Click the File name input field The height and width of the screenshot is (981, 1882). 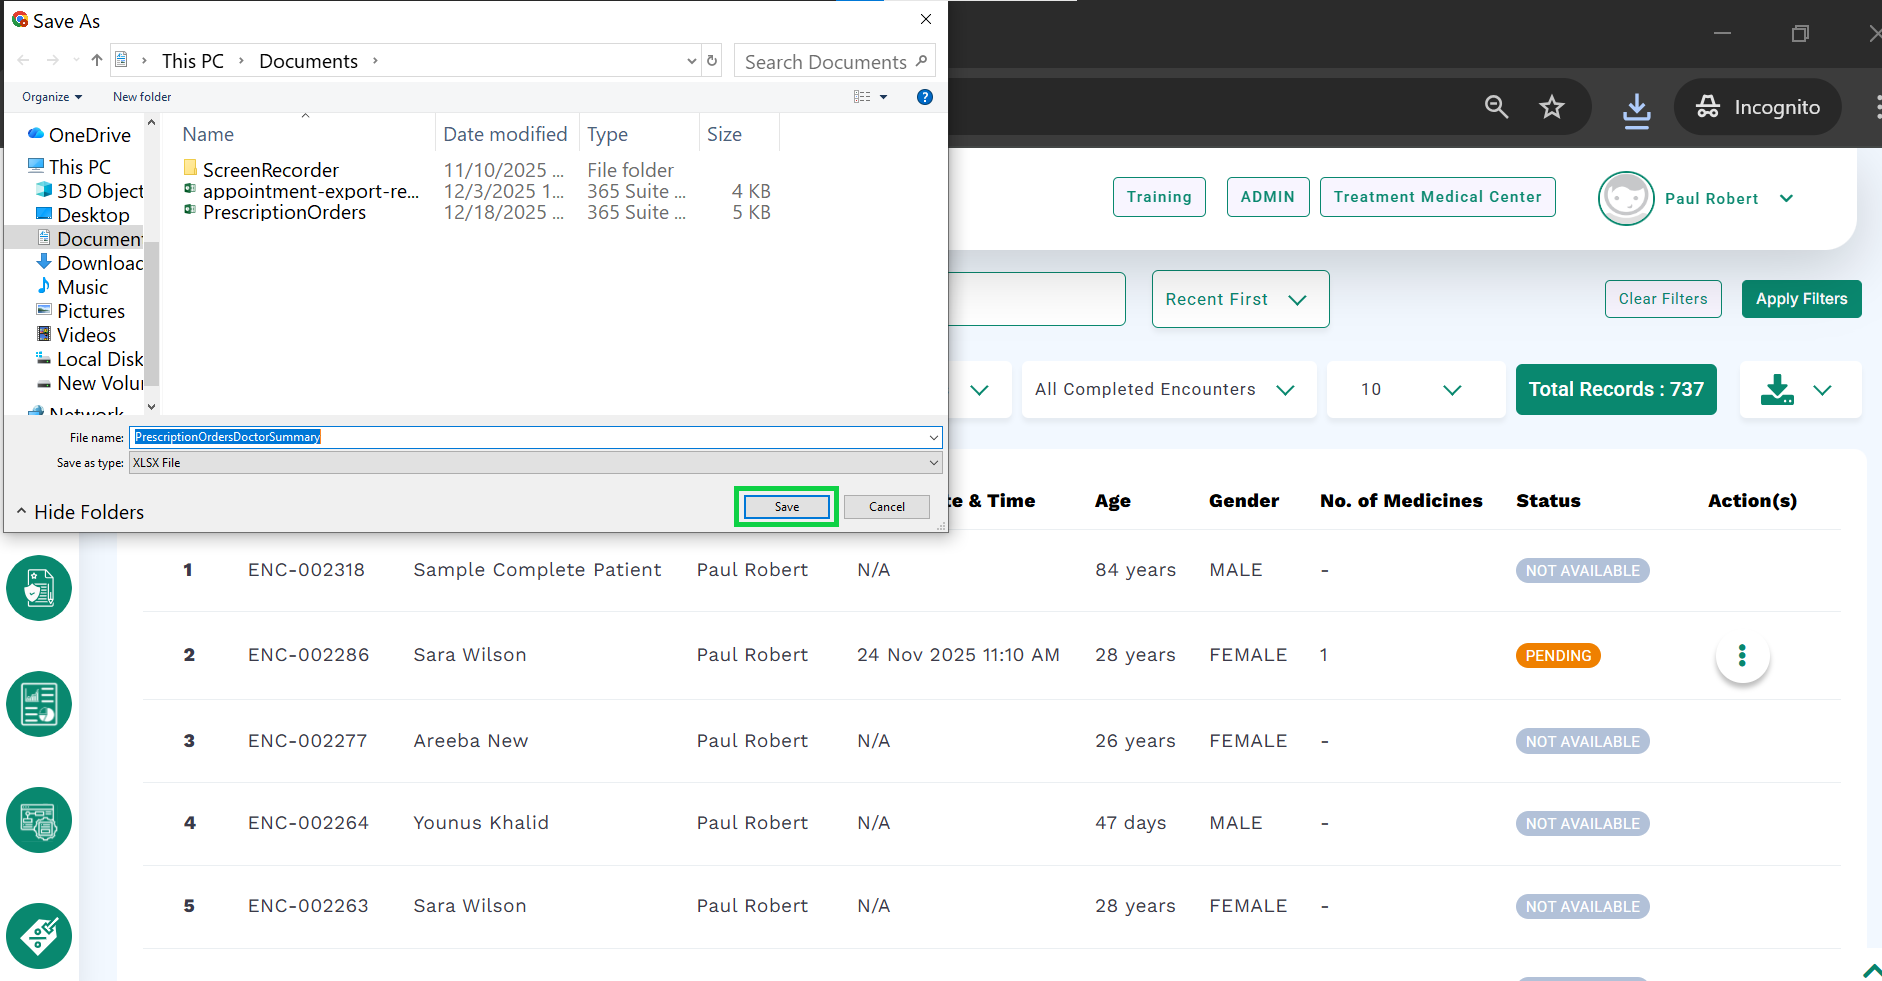(530, 437)
